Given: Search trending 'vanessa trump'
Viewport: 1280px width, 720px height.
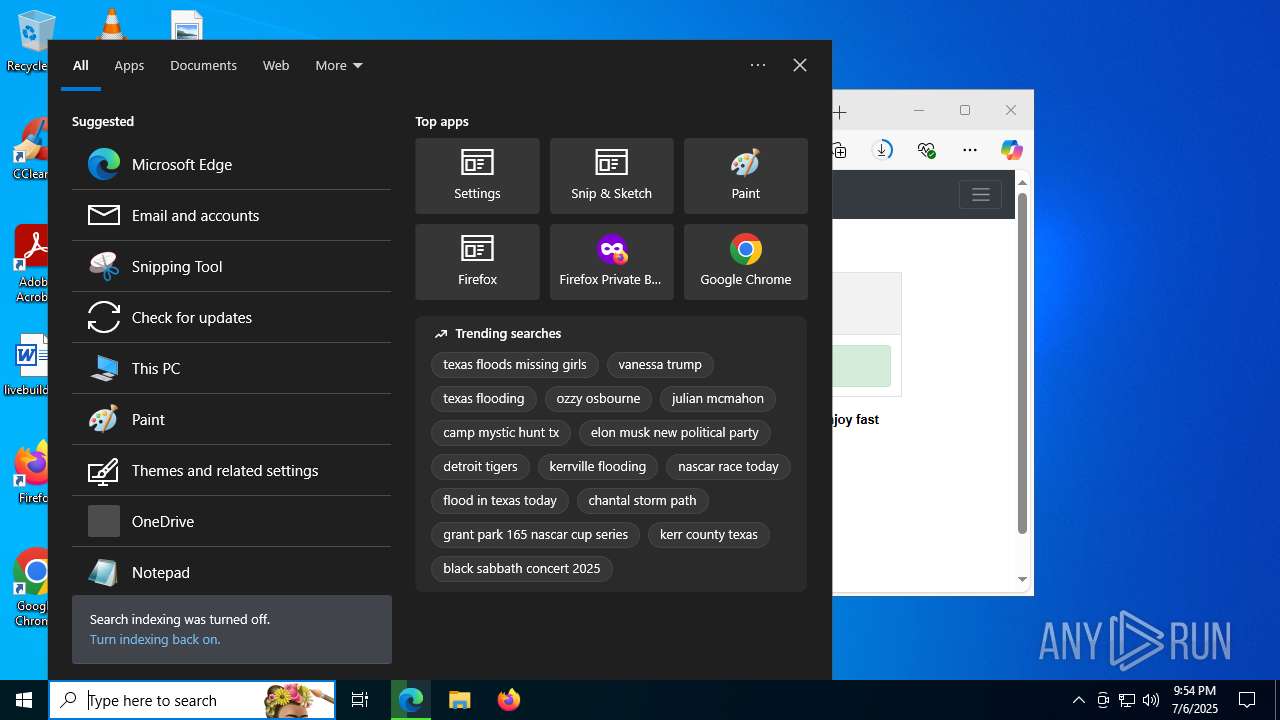Looking at the screenshot, I should pyautogui.click(x=660, y=365).
